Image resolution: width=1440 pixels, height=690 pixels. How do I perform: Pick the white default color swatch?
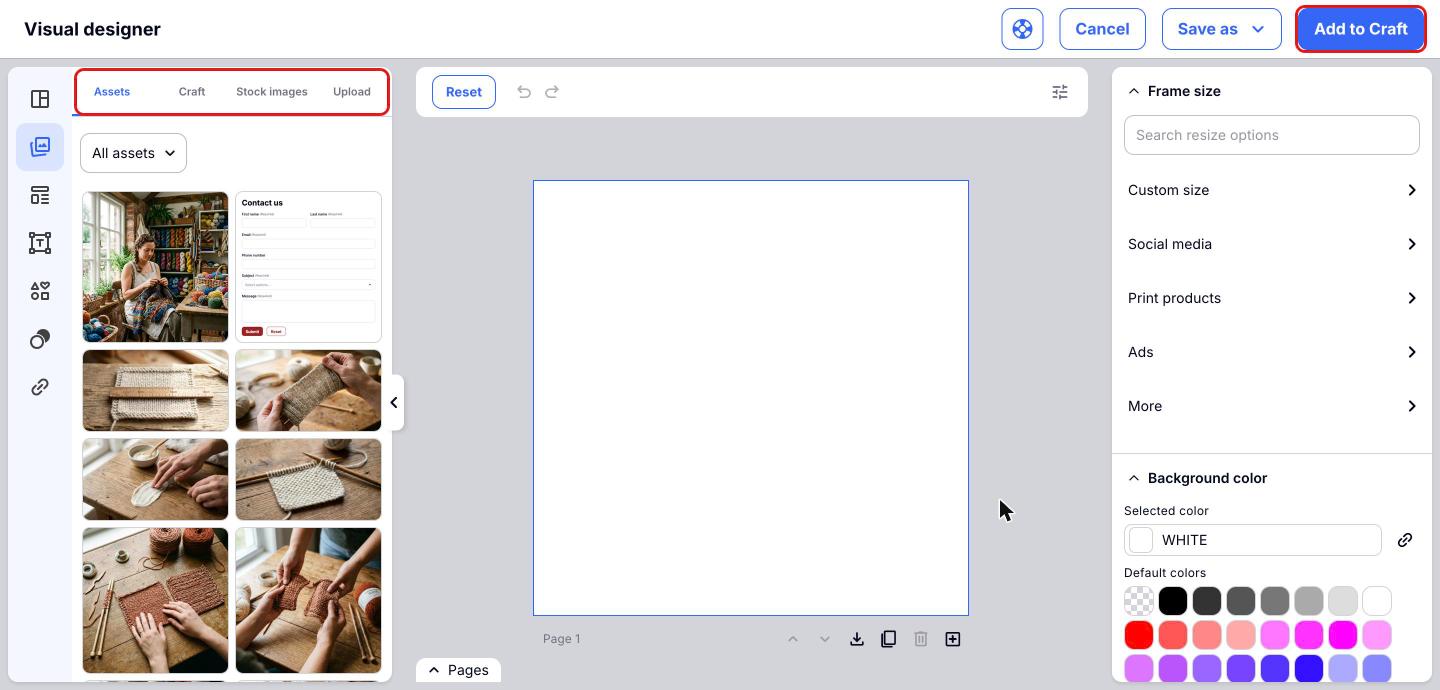click(1377, 601)
